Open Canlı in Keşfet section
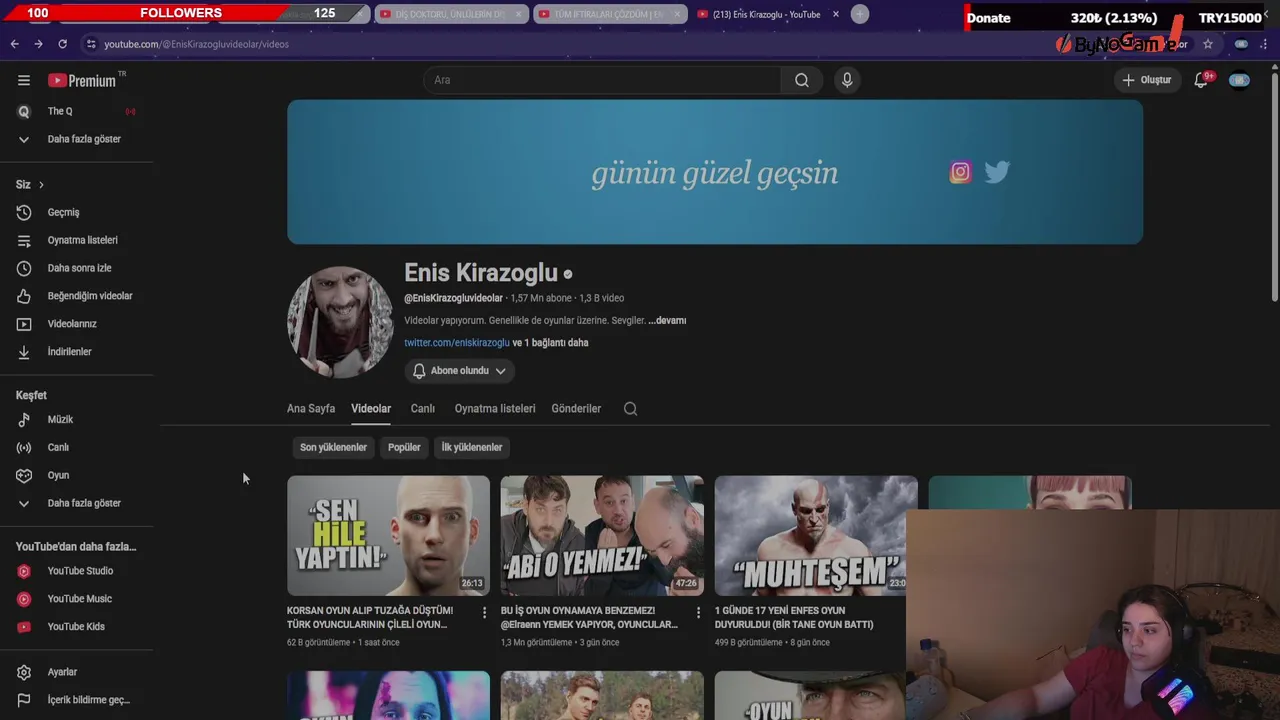Screen dimensions: 1280x720 (x=77, y=447)
